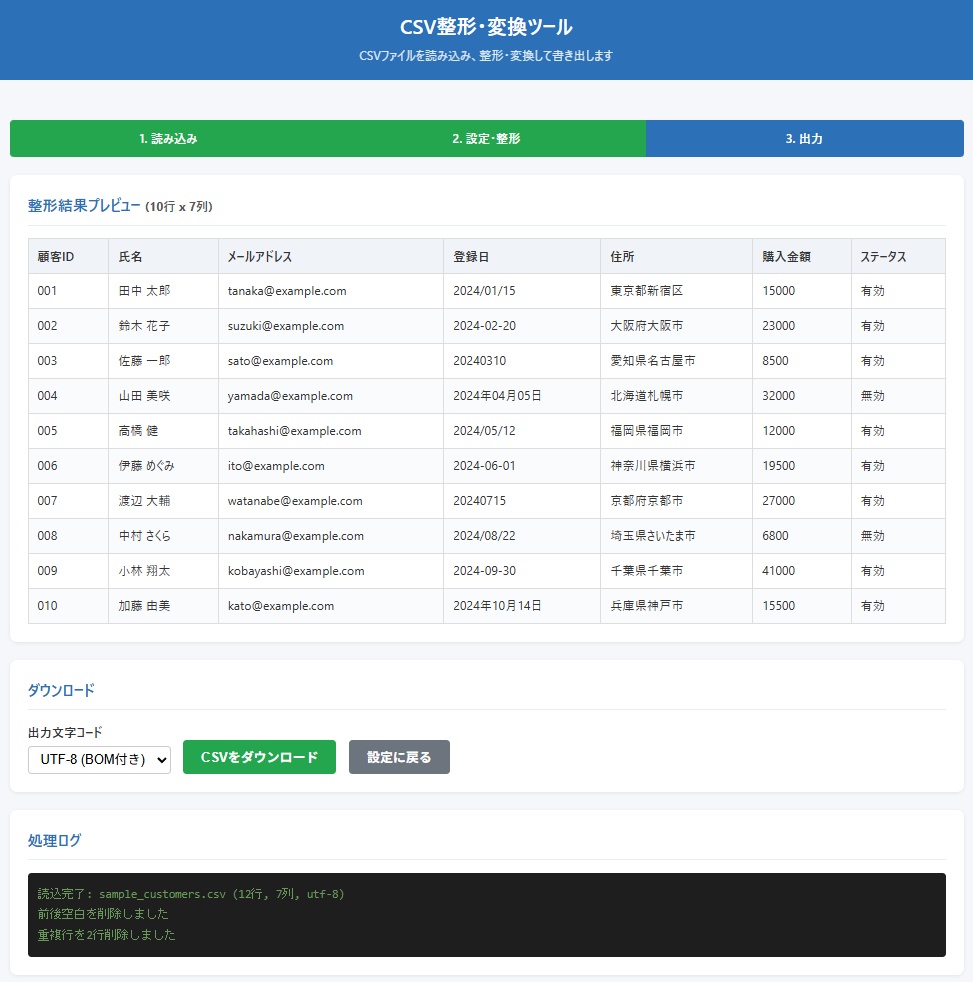Select the 重複行を2行削除しました log entry
Screen dimensions: 973x982
(104, 935)
